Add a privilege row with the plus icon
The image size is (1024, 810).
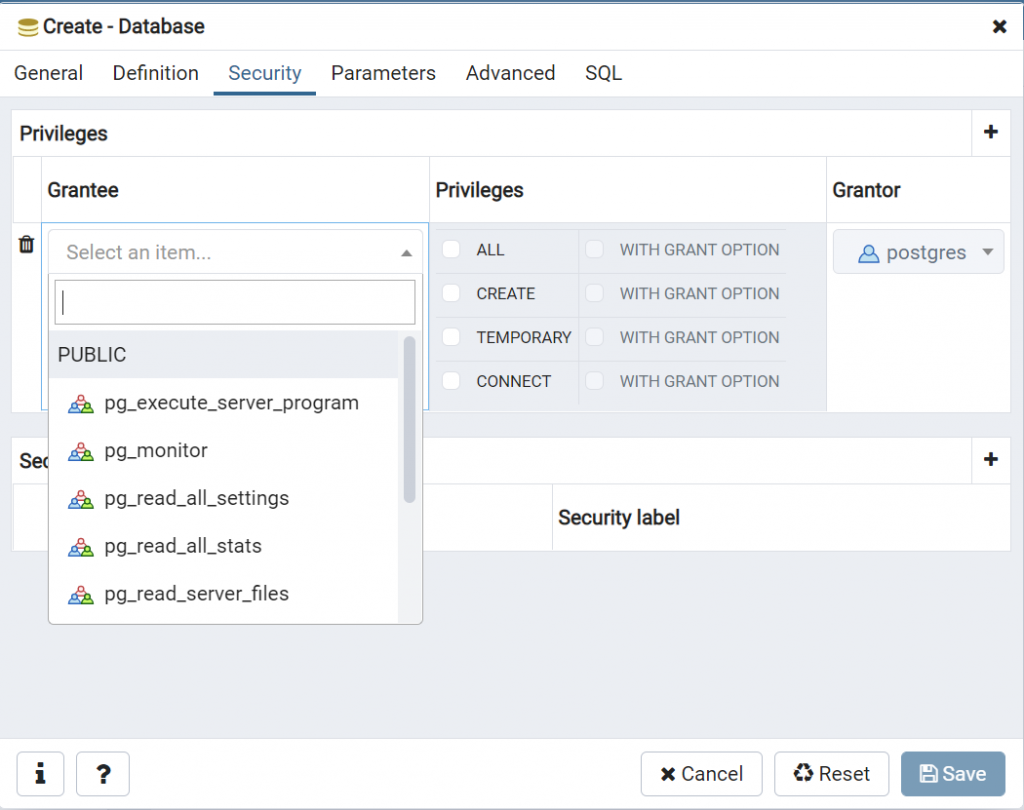point(991,132)
